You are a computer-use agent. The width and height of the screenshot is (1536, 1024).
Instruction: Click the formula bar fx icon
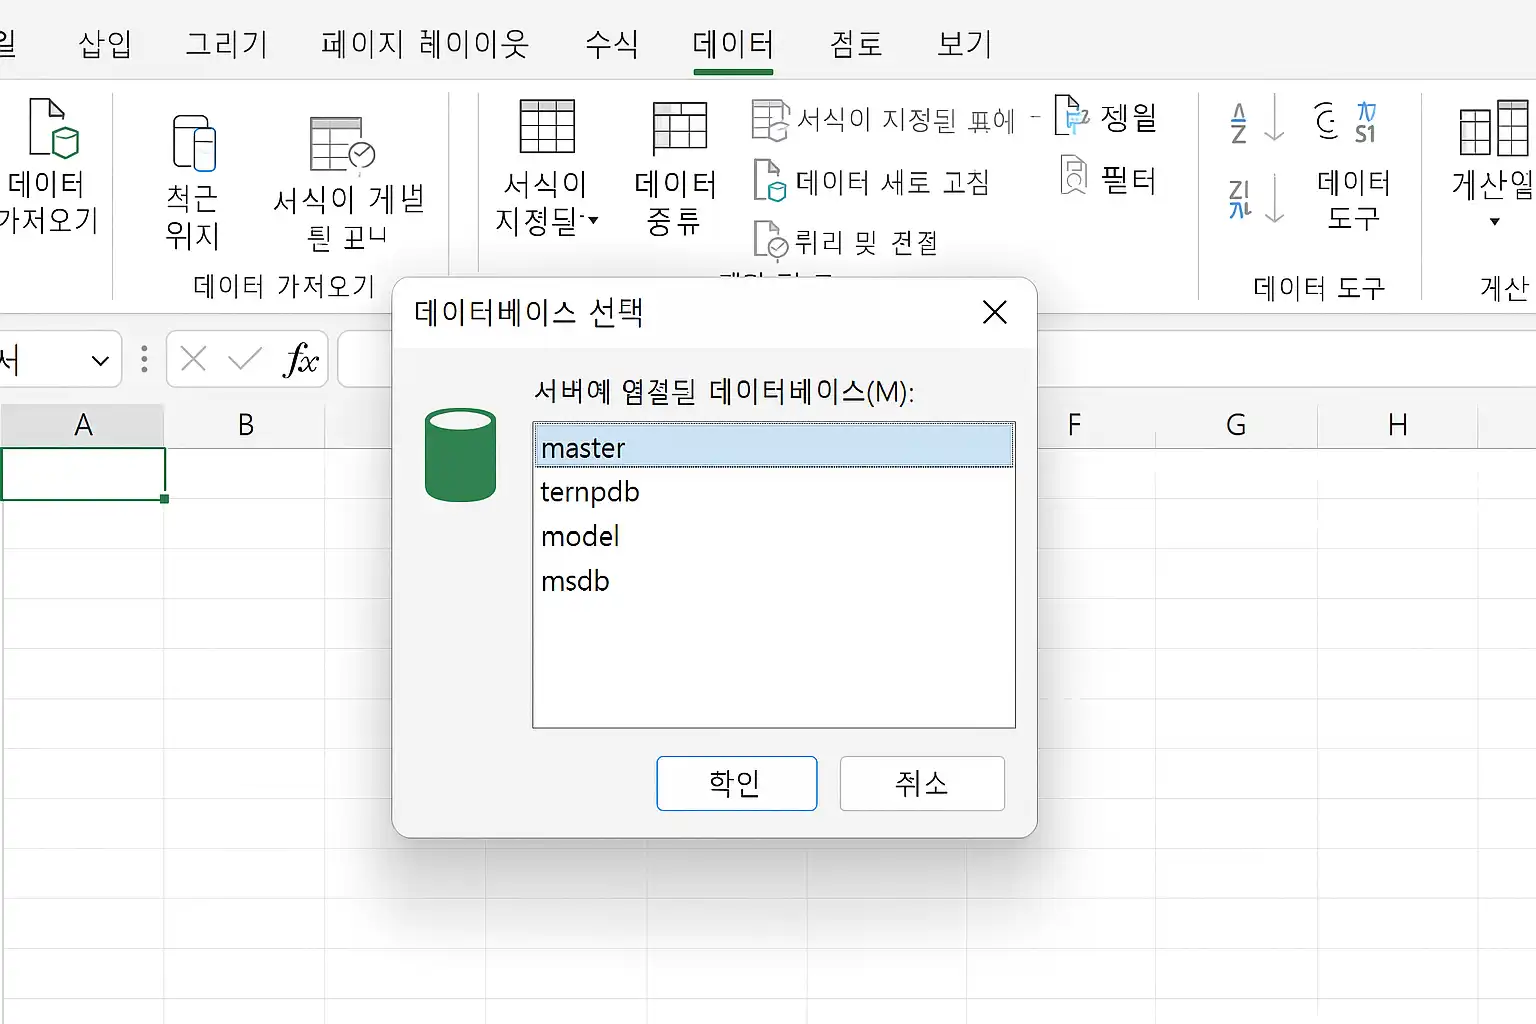(x=300, y=359)
